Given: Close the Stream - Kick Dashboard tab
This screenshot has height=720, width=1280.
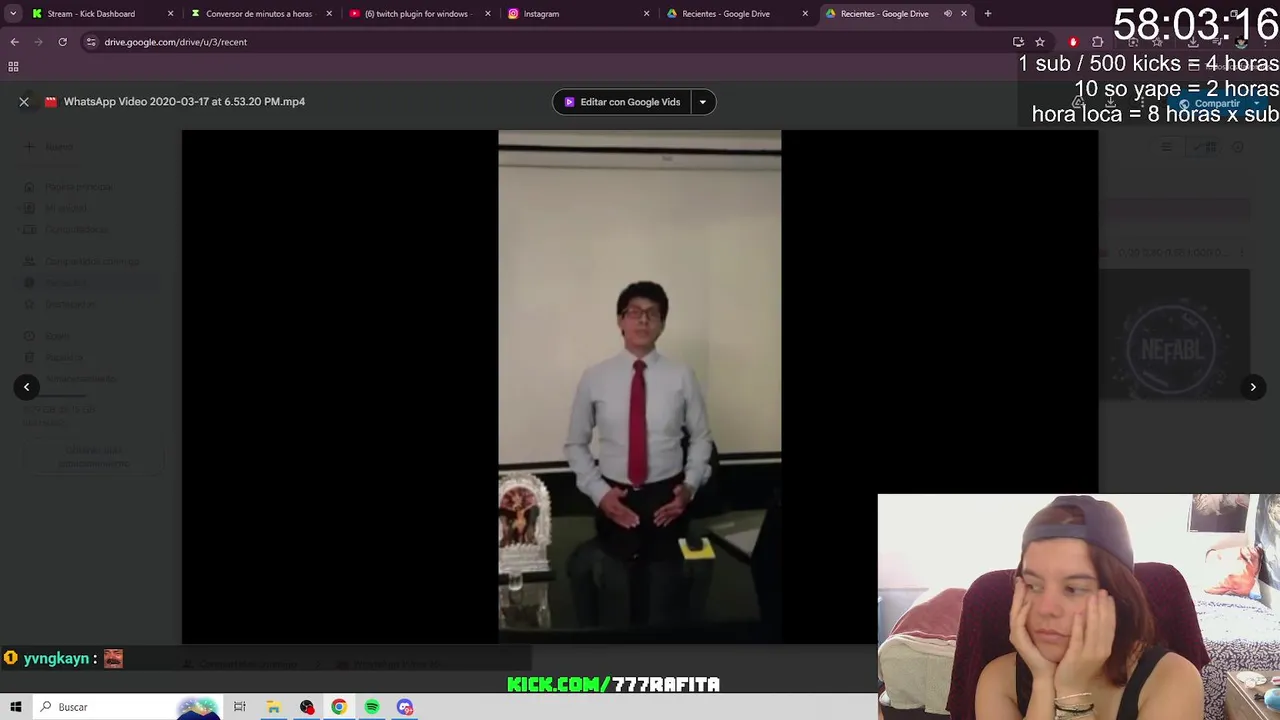Looking at the screenshot, I should click(x=170, y=14).
